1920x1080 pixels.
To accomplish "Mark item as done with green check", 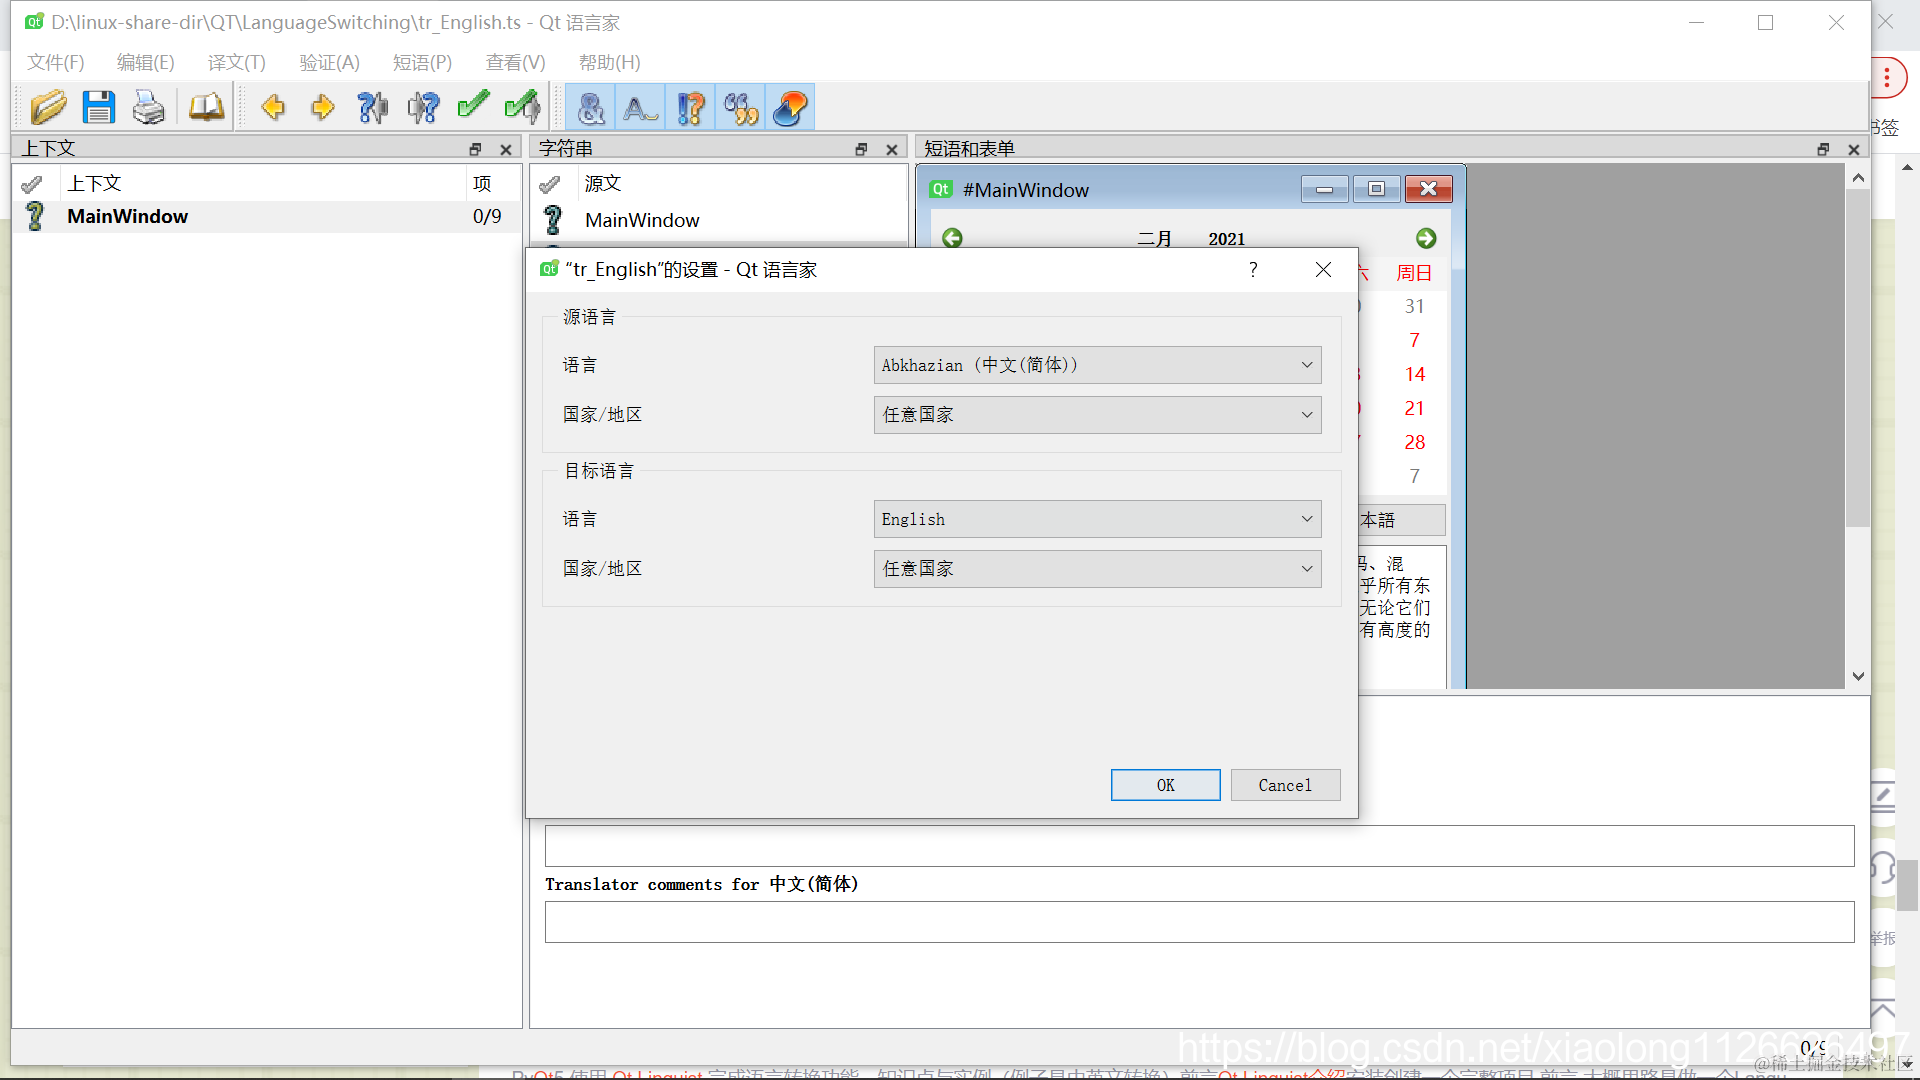I will coord(473,105).
